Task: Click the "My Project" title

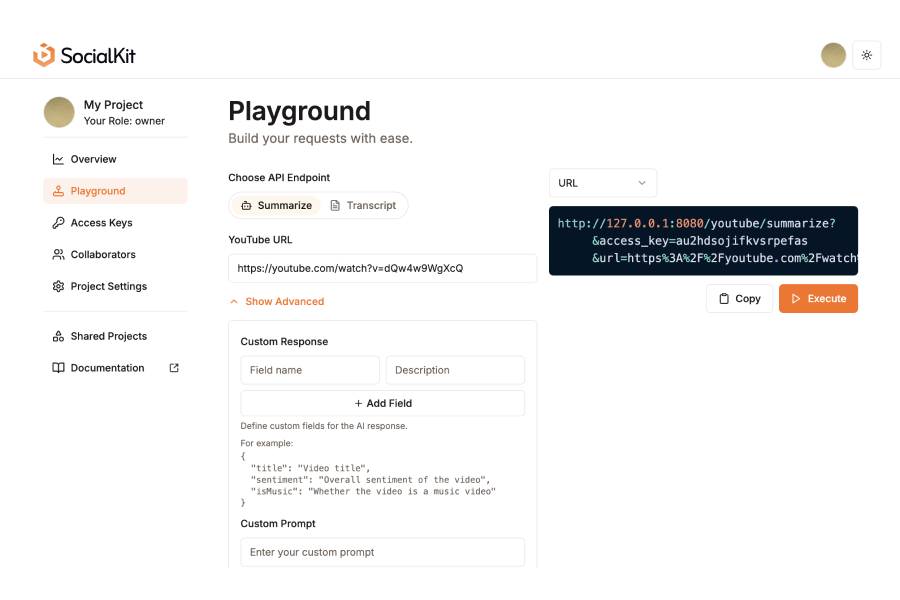Action: pyautogui.click(x=113, y=105)
